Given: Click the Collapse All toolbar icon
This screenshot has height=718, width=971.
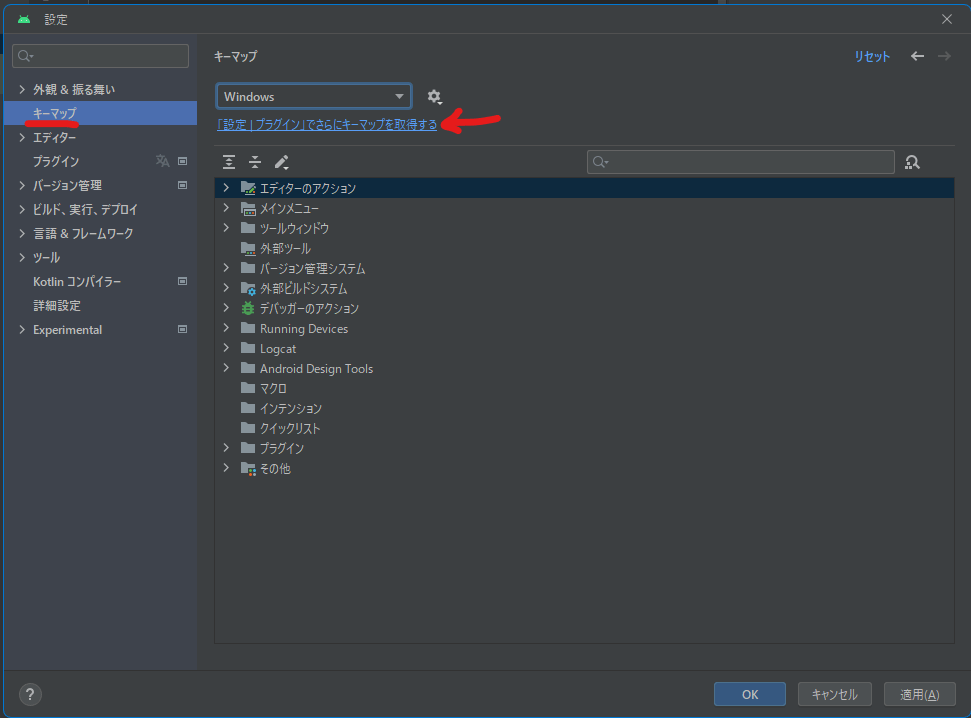Looking at the screenshot, I should click(x=255, y=162).
